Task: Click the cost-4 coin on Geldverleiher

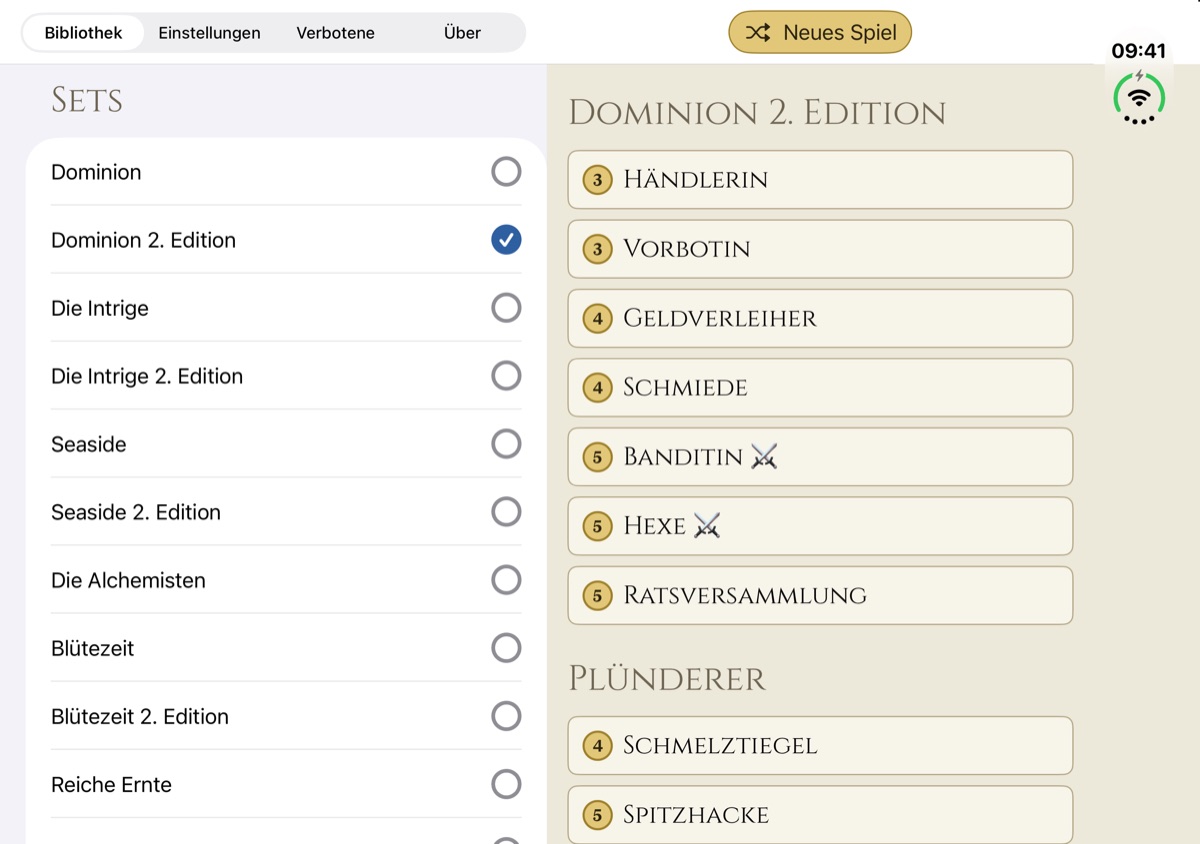Action: (598, 319)
